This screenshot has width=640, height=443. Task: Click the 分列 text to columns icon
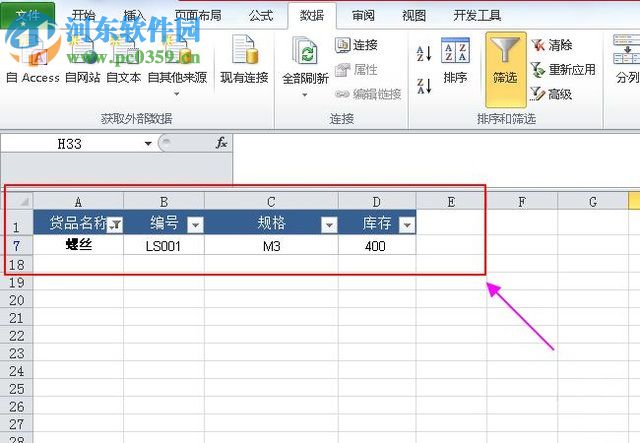coord(627,49)
